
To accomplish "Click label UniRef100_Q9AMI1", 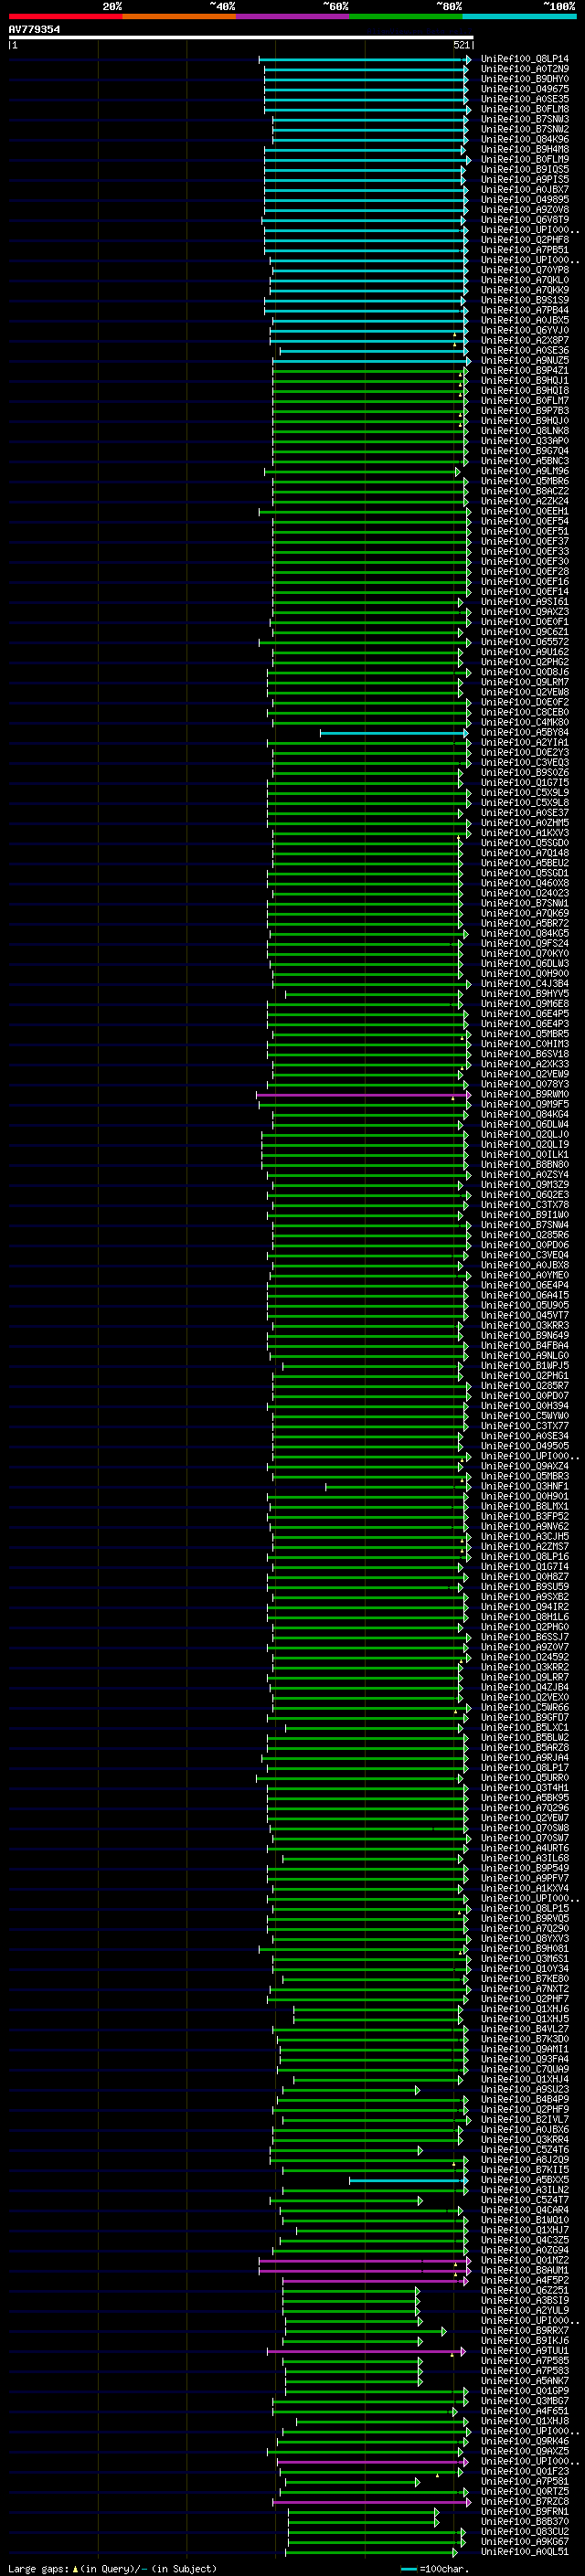I will [525, 2049].
